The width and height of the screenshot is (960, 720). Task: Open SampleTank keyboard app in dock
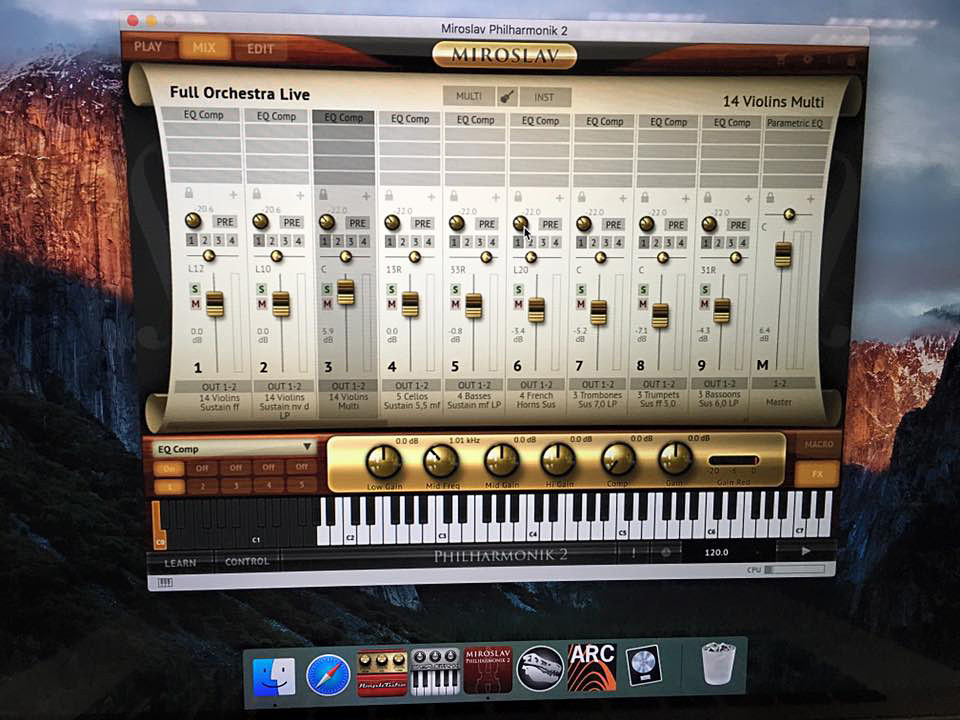coord(435,672)
